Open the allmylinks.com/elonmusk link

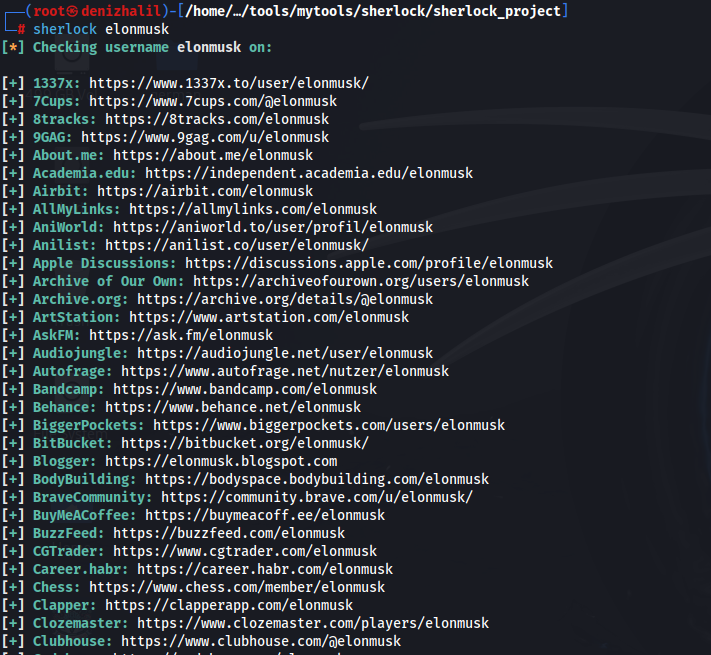(x=253, y=209)
